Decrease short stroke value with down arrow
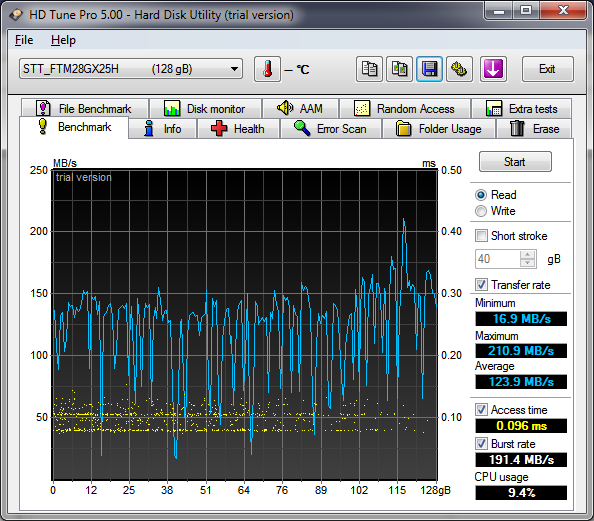594x521 pixels. [527, 263]
